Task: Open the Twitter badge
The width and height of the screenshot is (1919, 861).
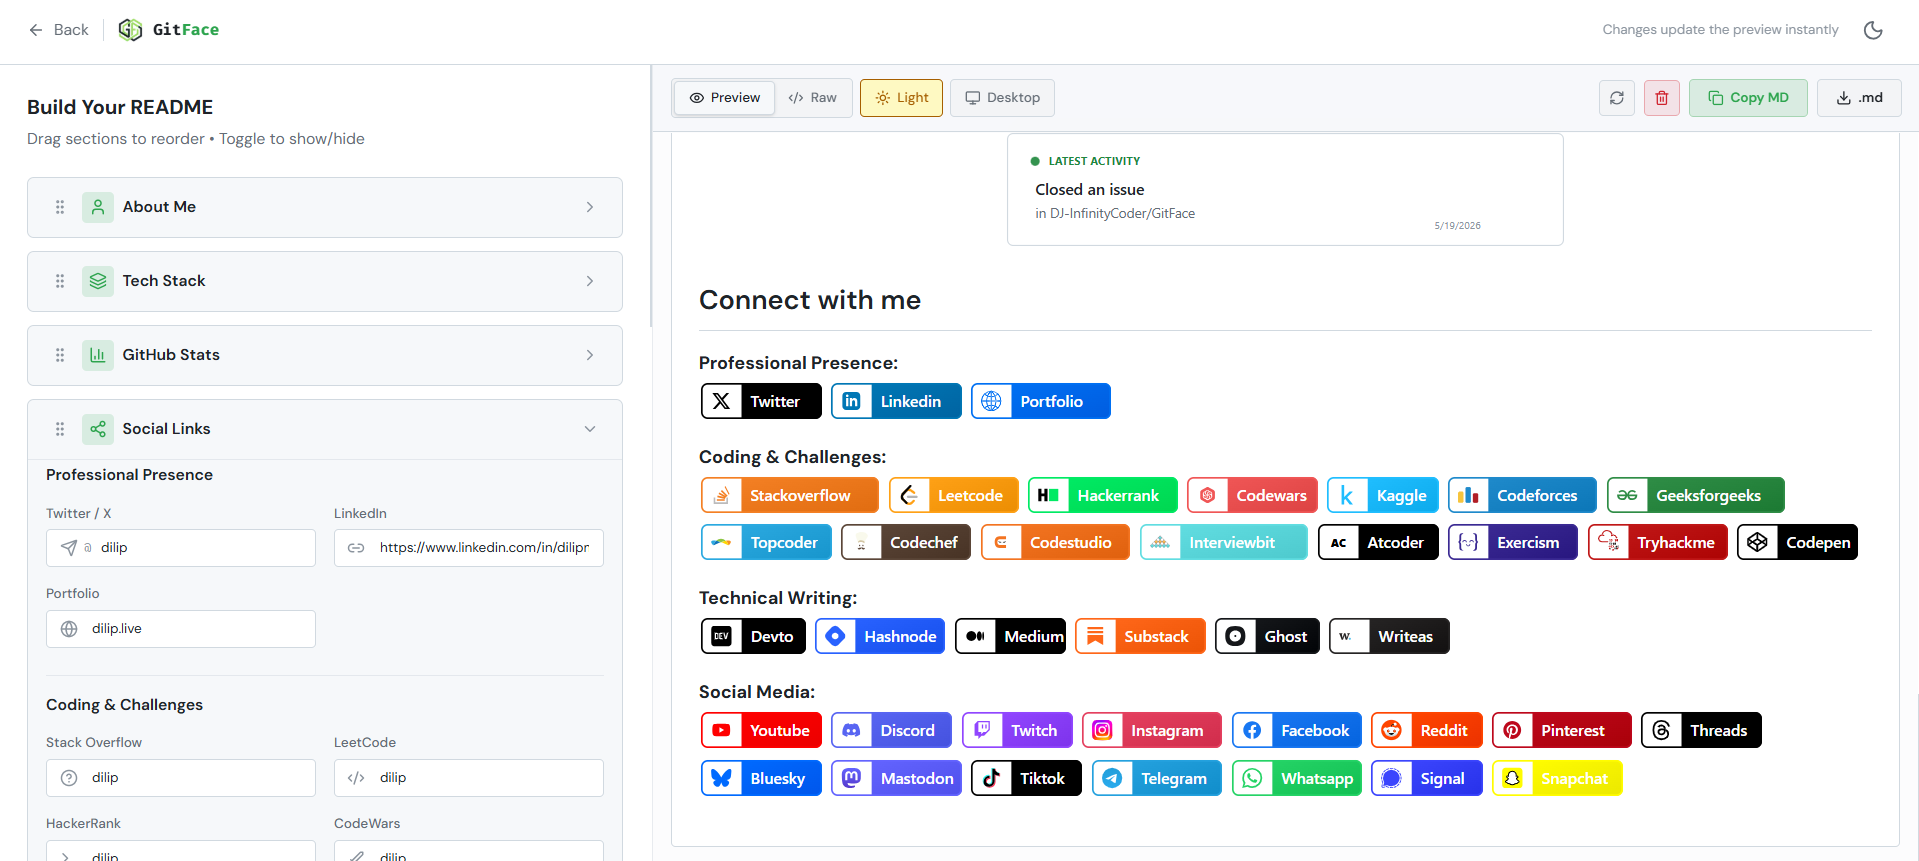Action: (761, 401)
